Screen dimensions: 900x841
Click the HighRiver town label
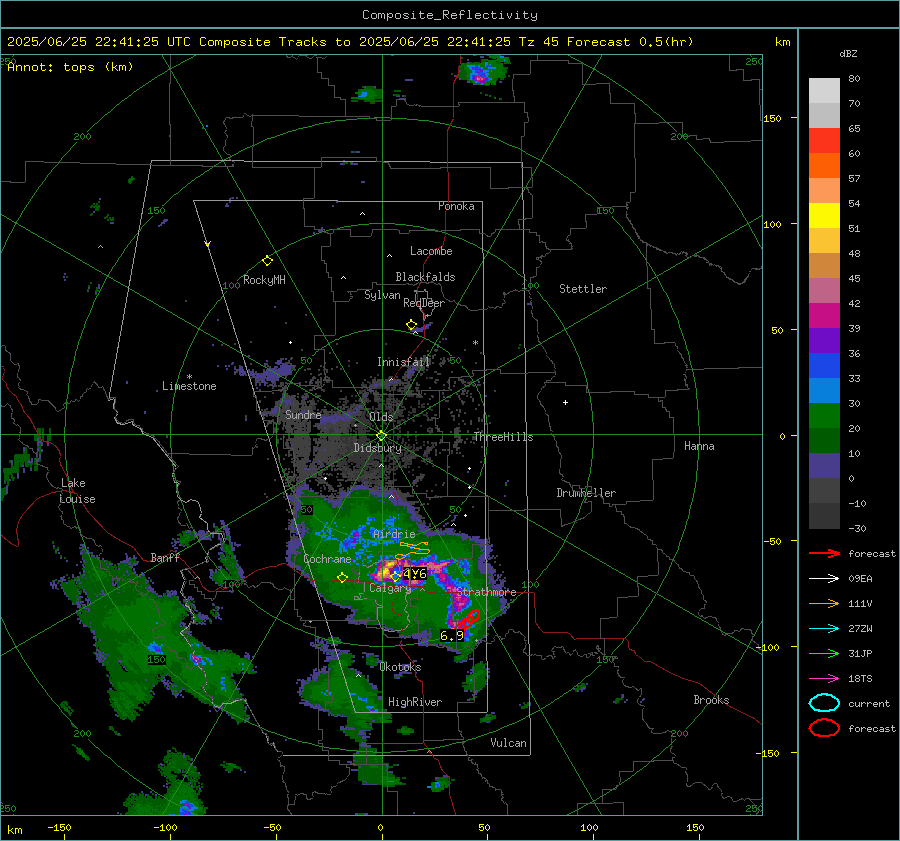click(x=415, y=702)
